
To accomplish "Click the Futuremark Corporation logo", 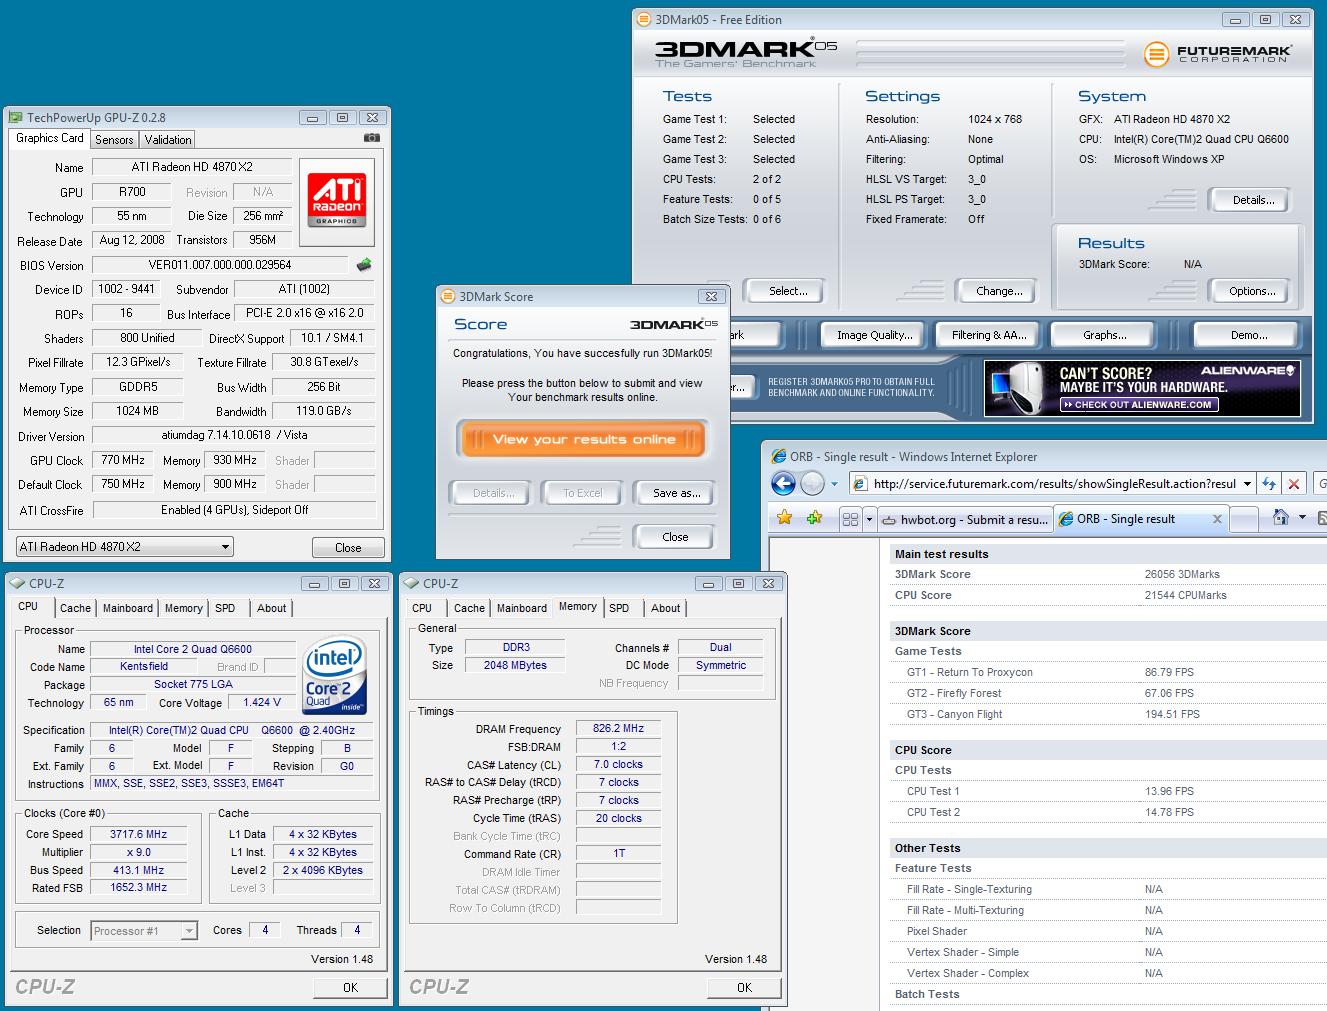I will (x=1218, y=53).
